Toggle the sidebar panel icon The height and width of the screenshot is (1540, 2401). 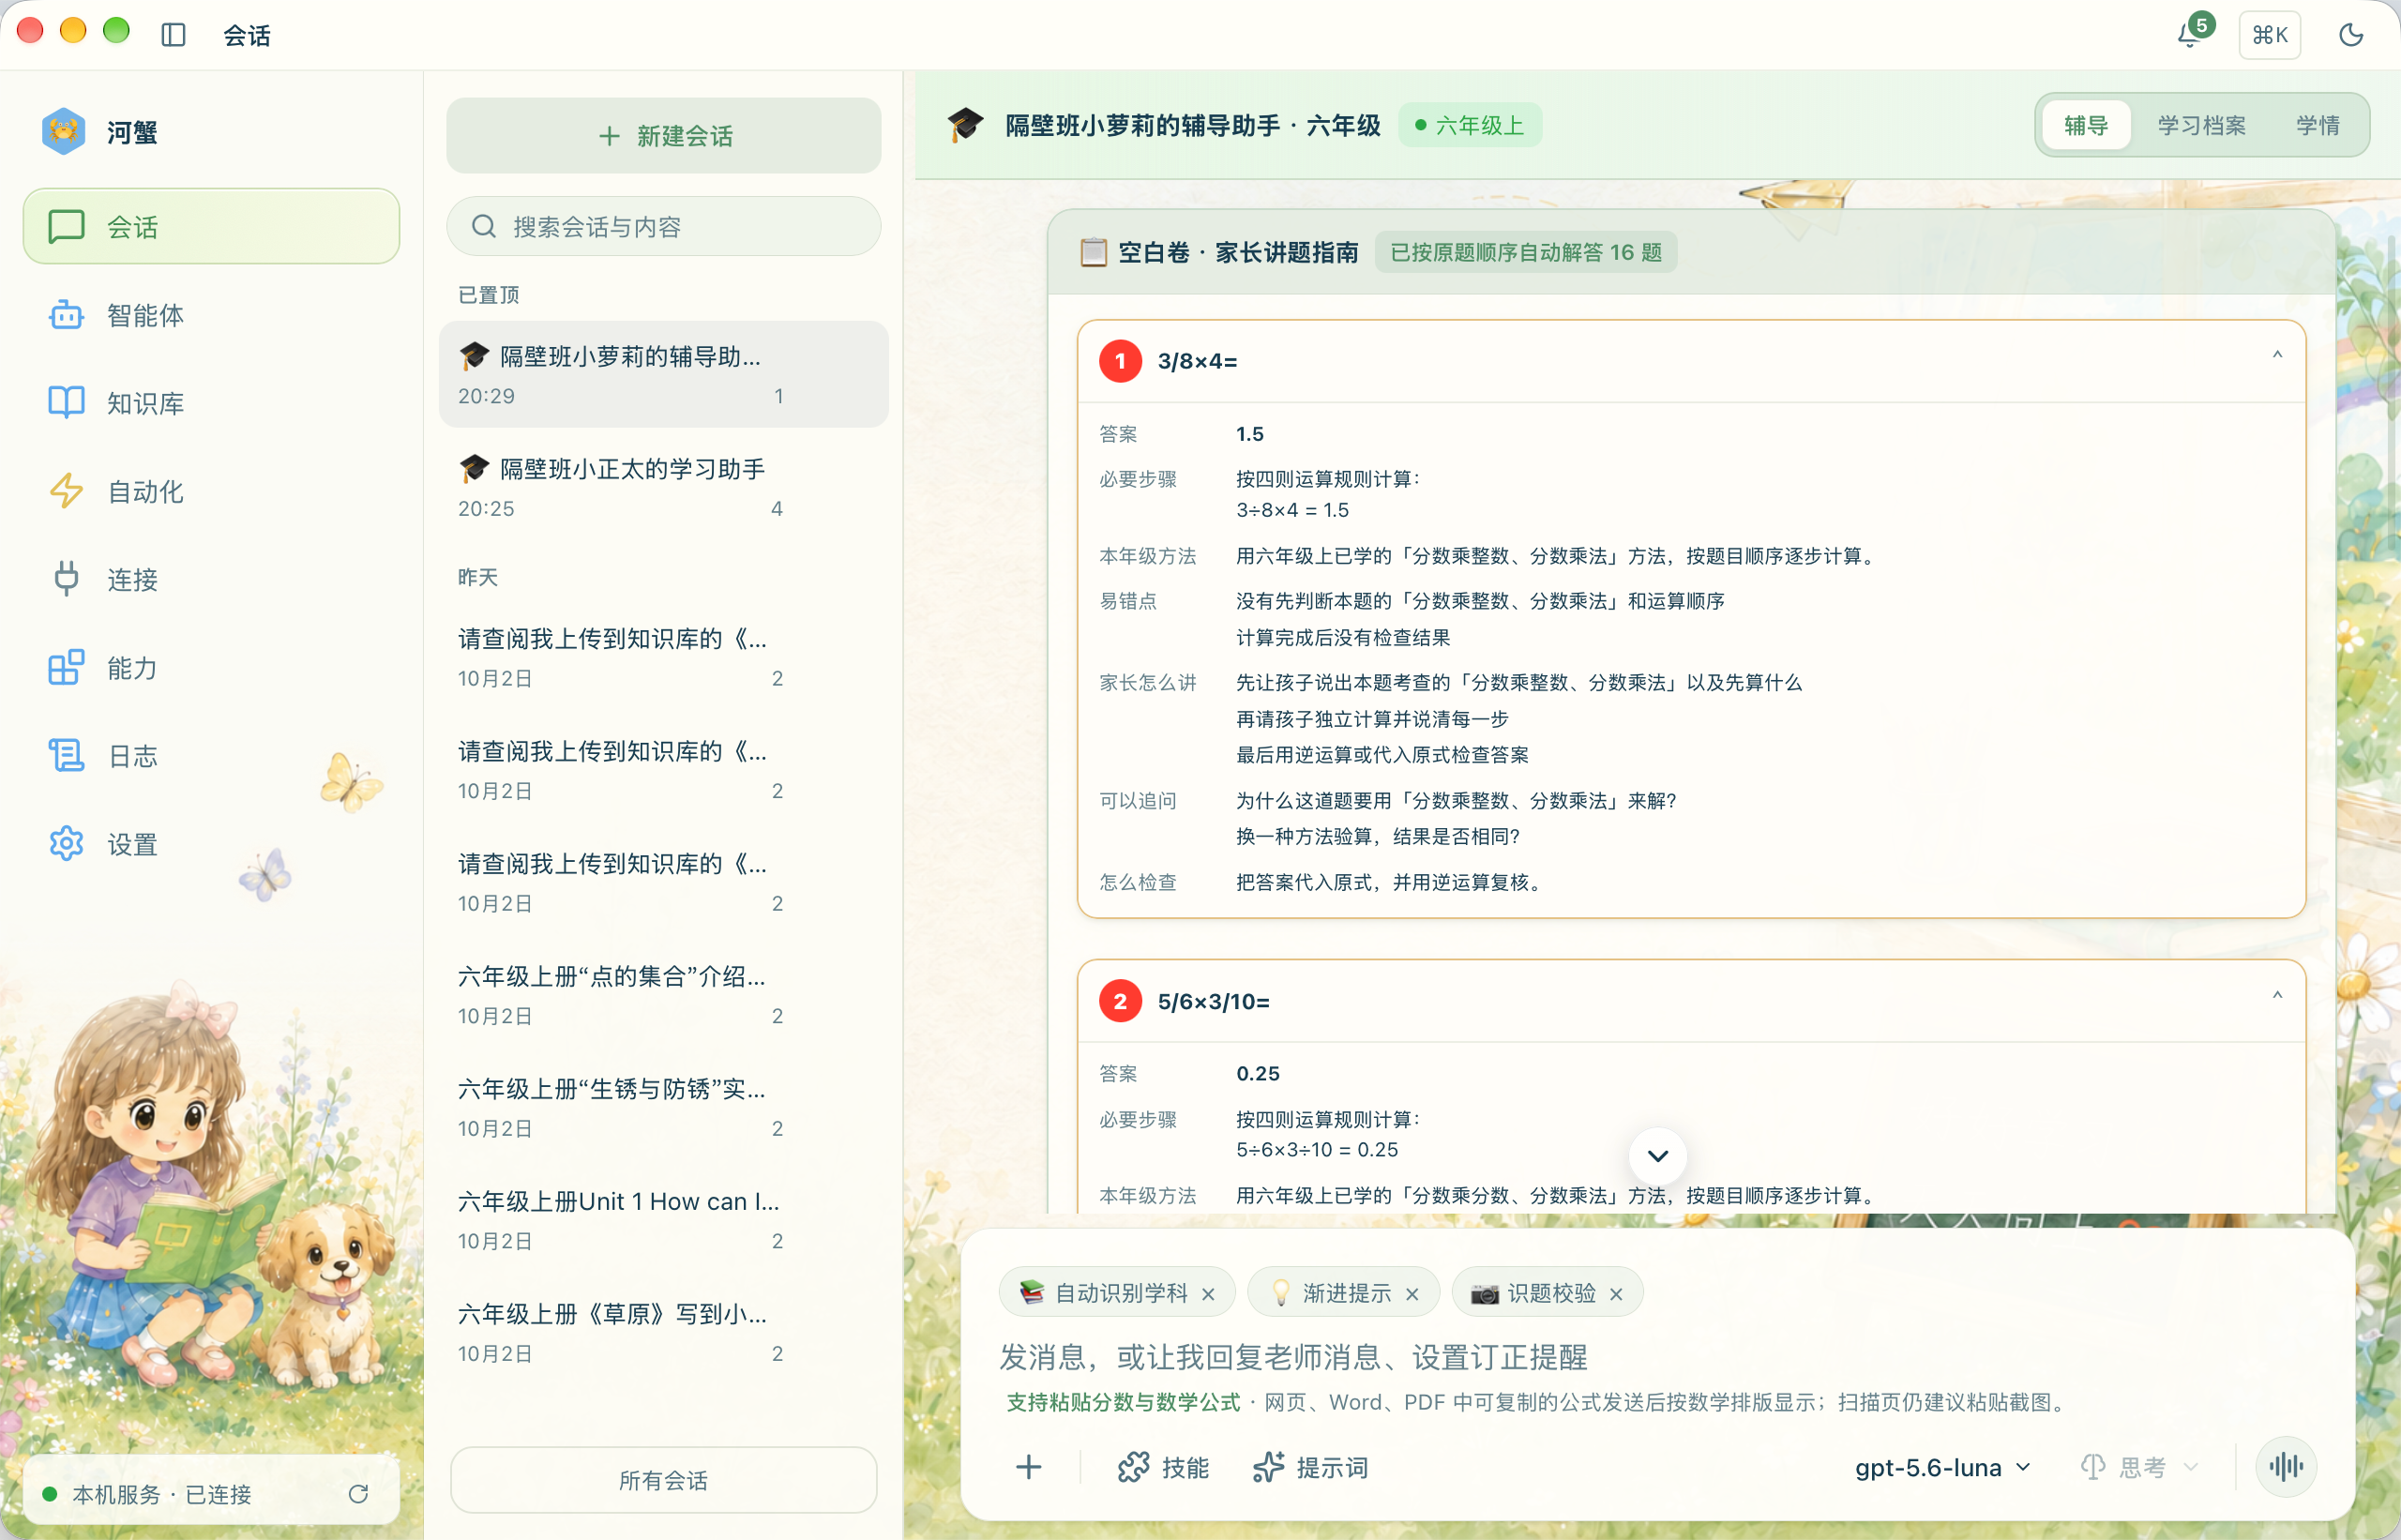point(173,35)
